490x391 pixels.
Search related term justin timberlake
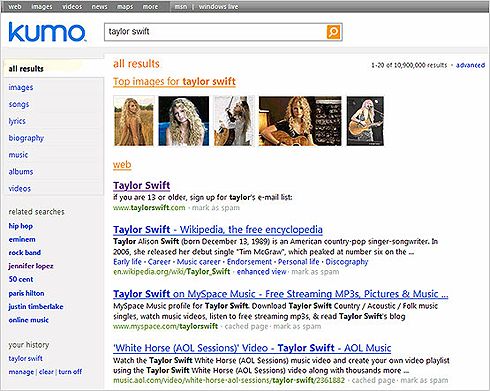(36, 307)
